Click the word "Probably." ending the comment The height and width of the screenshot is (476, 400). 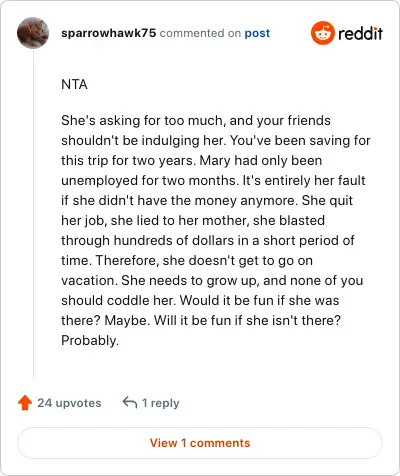click(90, 340)
